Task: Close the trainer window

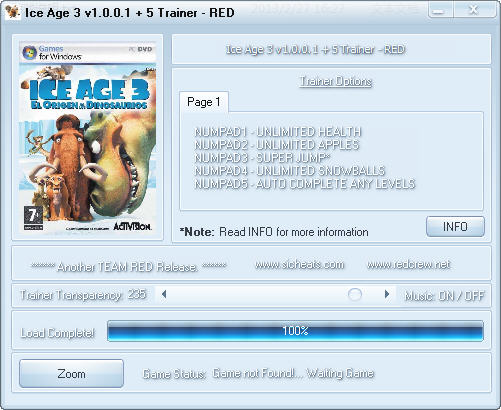Action: click(x=474, y=10)
